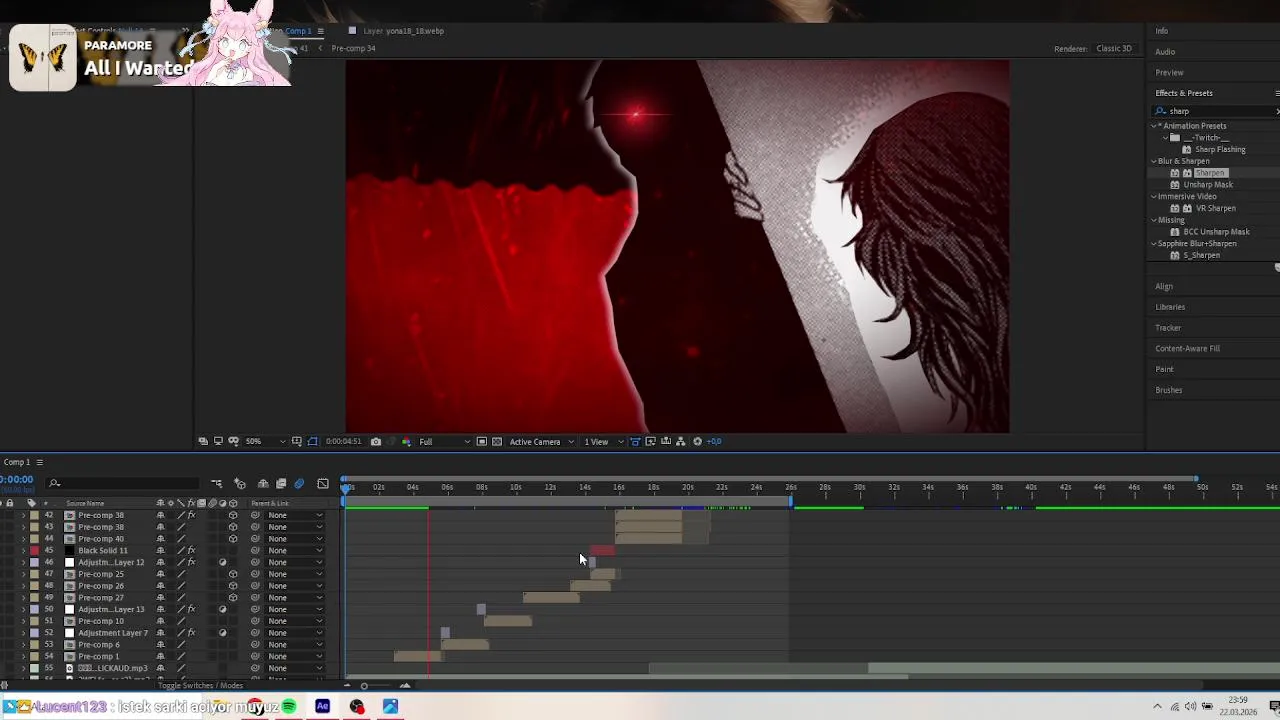Click the Draft 3D icon in timeline header
Image resolution: width=1280 pixels, height=720 pixels.
click(x=240, y=484)
